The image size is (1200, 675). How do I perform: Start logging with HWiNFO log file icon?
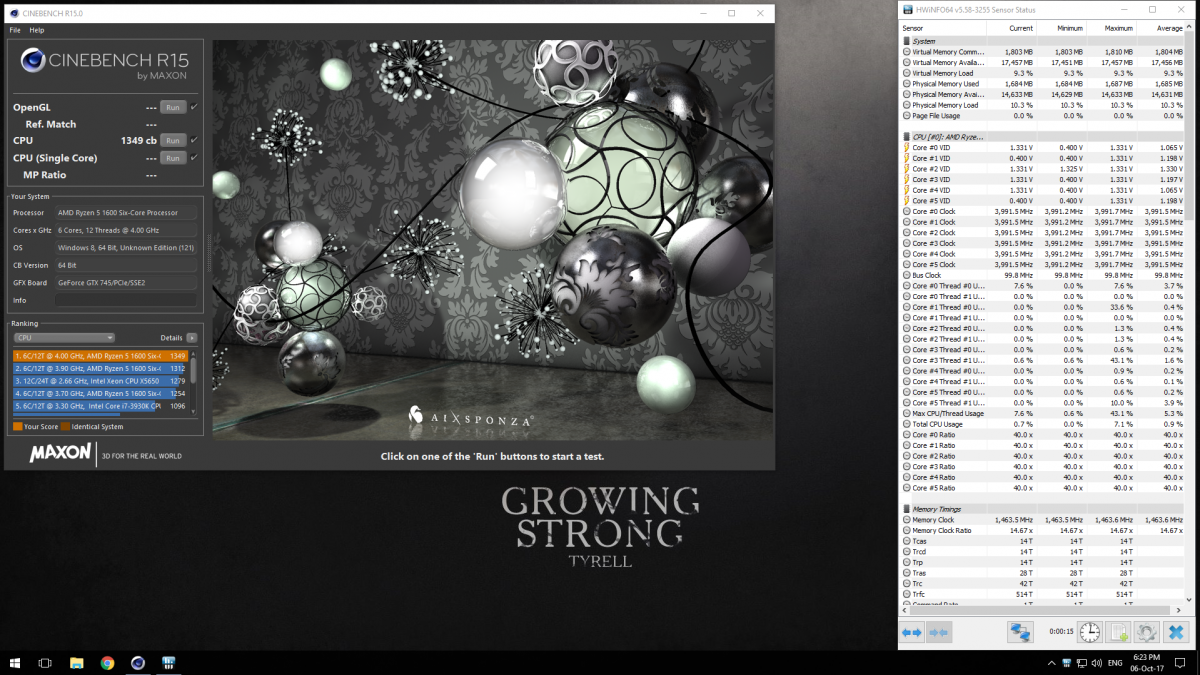pyautogui.click(x=1119, y=632)
